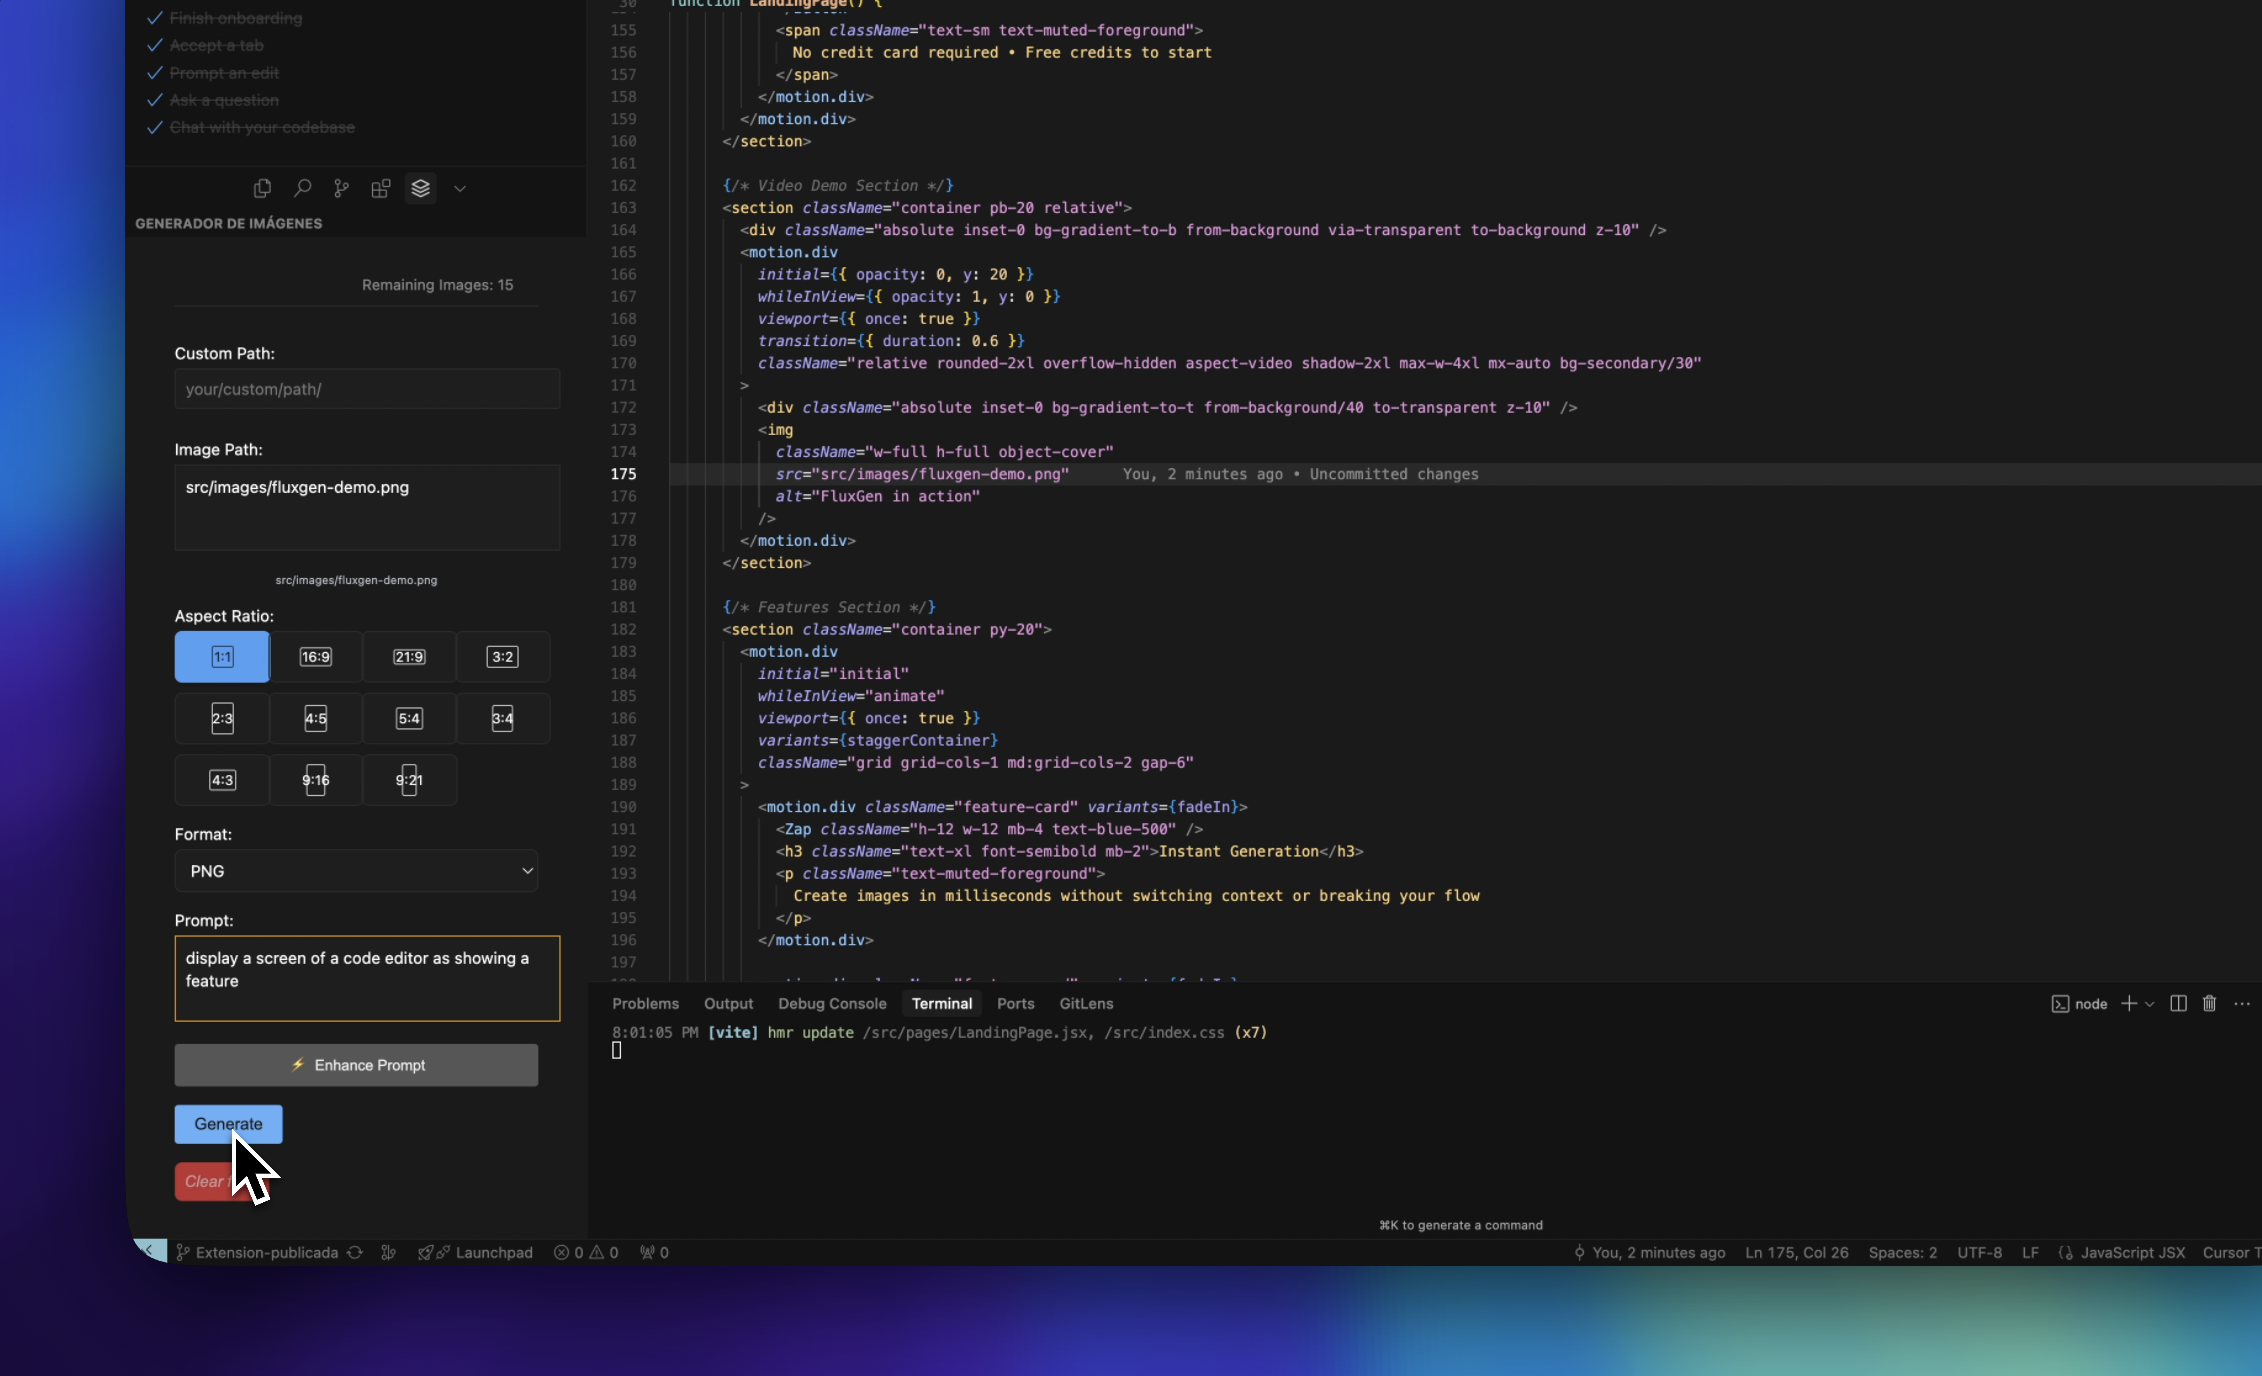This screenshot has width=2262, height=1376.
Task: Click the copy files icon in the sidebar
Action: click(262, 188)
